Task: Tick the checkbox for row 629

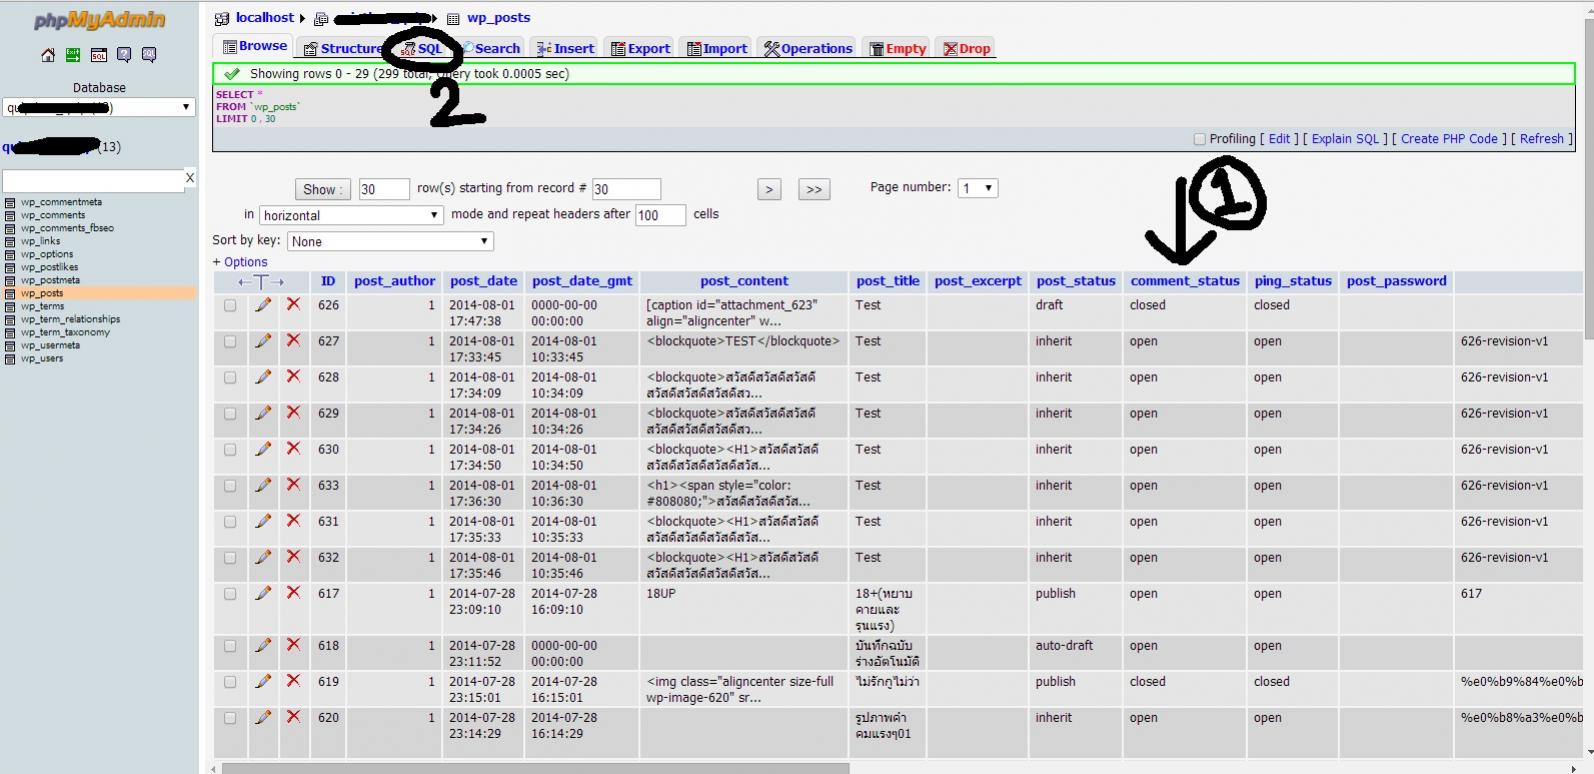Action: click(230, 414)
